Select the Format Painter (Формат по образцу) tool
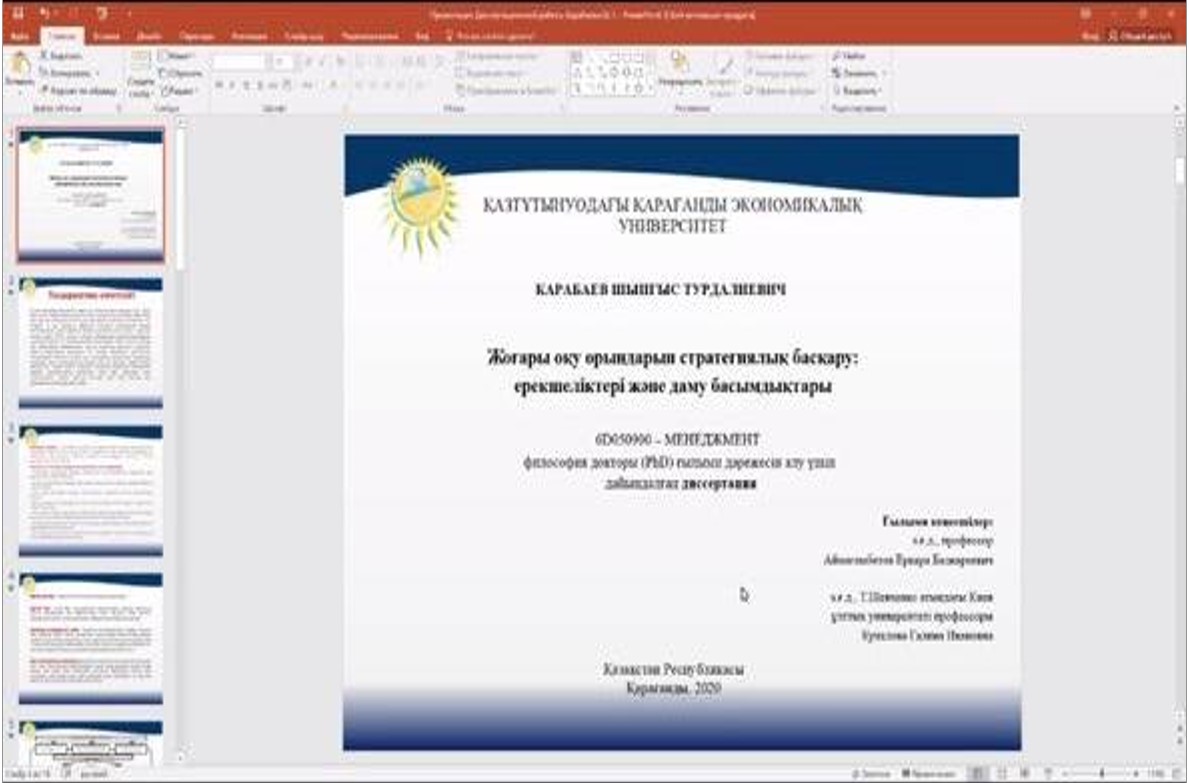The image size is (1189, 783). (x=46, y=89)
